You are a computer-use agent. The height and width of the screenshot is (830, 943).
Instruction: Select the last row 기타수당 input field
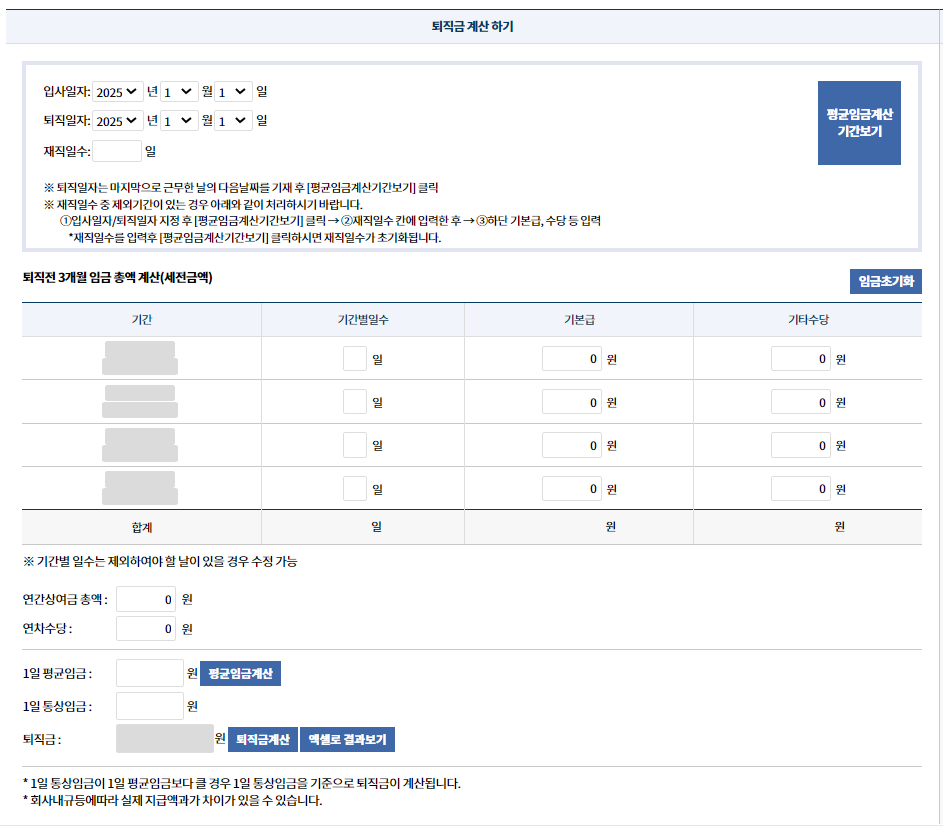799,489
